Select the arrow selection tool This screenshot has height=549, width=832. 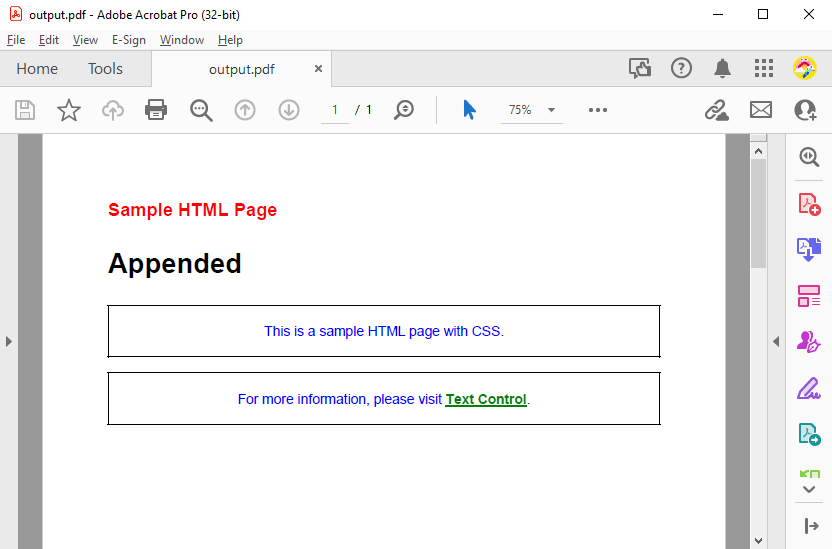click(469, 110)
